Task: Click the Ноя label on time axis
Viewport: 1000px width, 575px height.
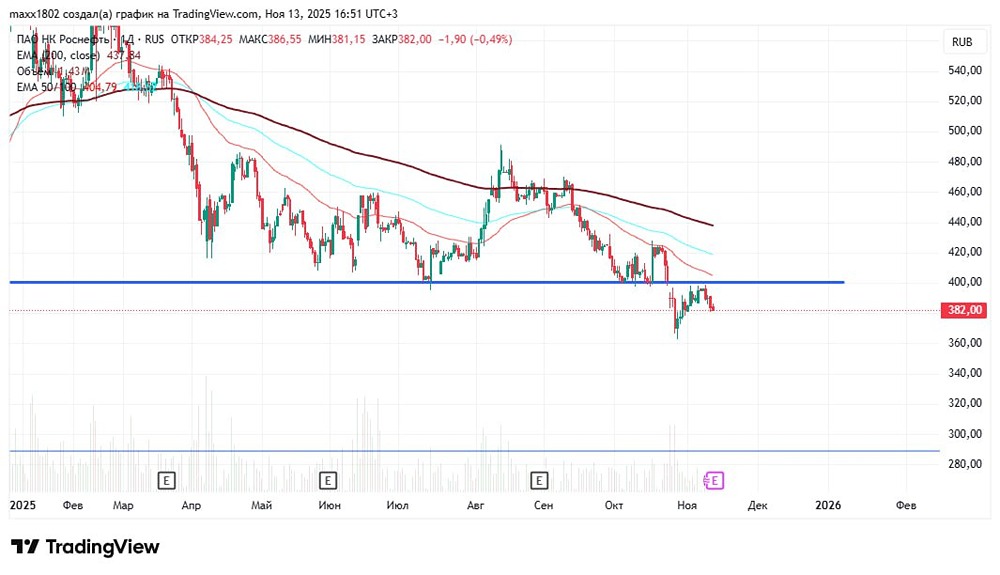Action: (x=687, y=505)
